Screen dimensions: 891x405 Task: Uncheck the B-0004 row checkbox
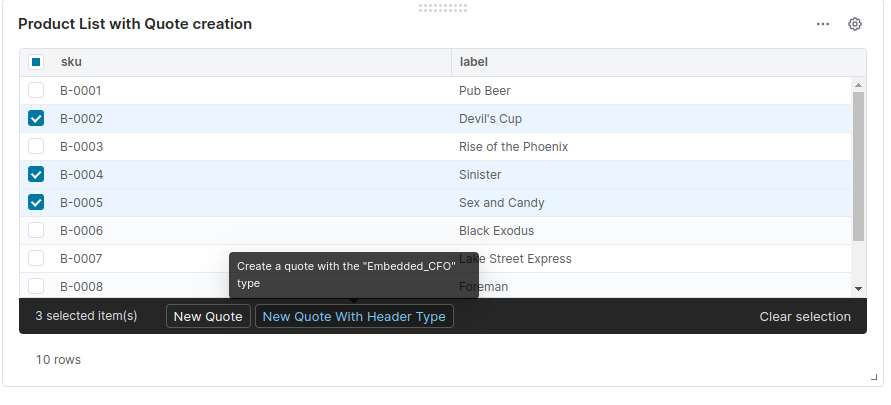36,174
